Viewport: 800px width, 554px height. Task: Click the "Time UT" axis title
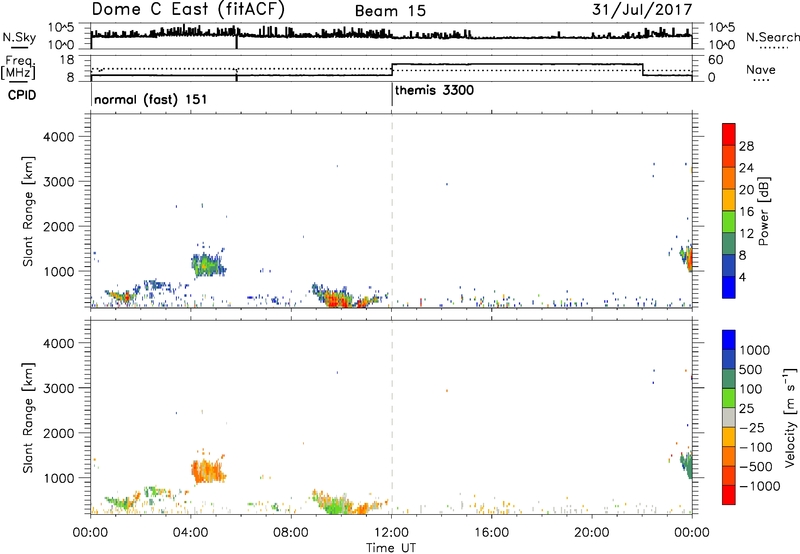tap(391, 548)
